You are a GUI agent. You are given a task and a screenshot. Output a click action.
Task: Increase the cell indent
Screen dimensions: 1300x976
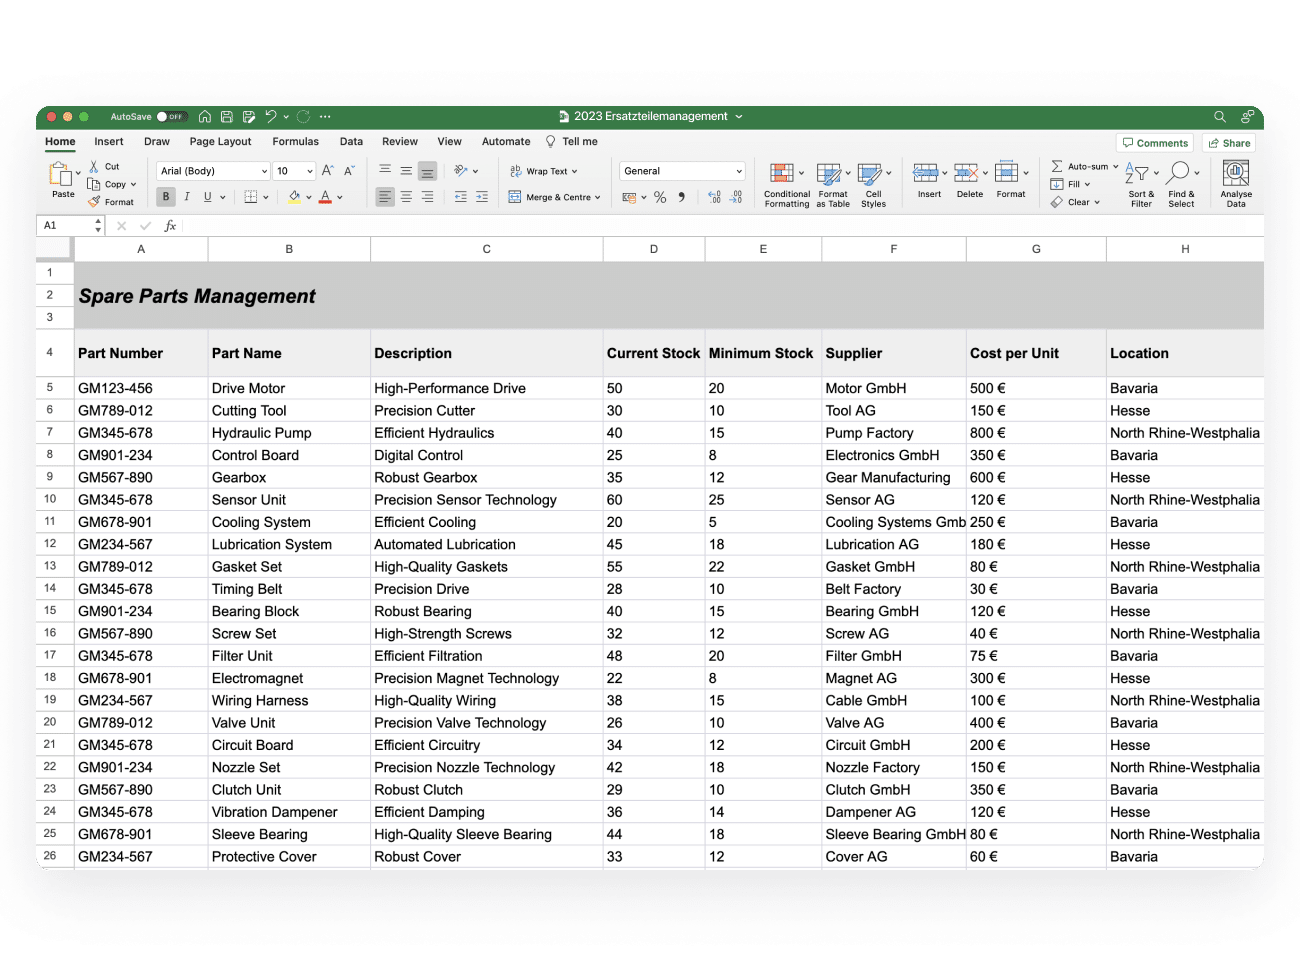(x=482, y=197)
